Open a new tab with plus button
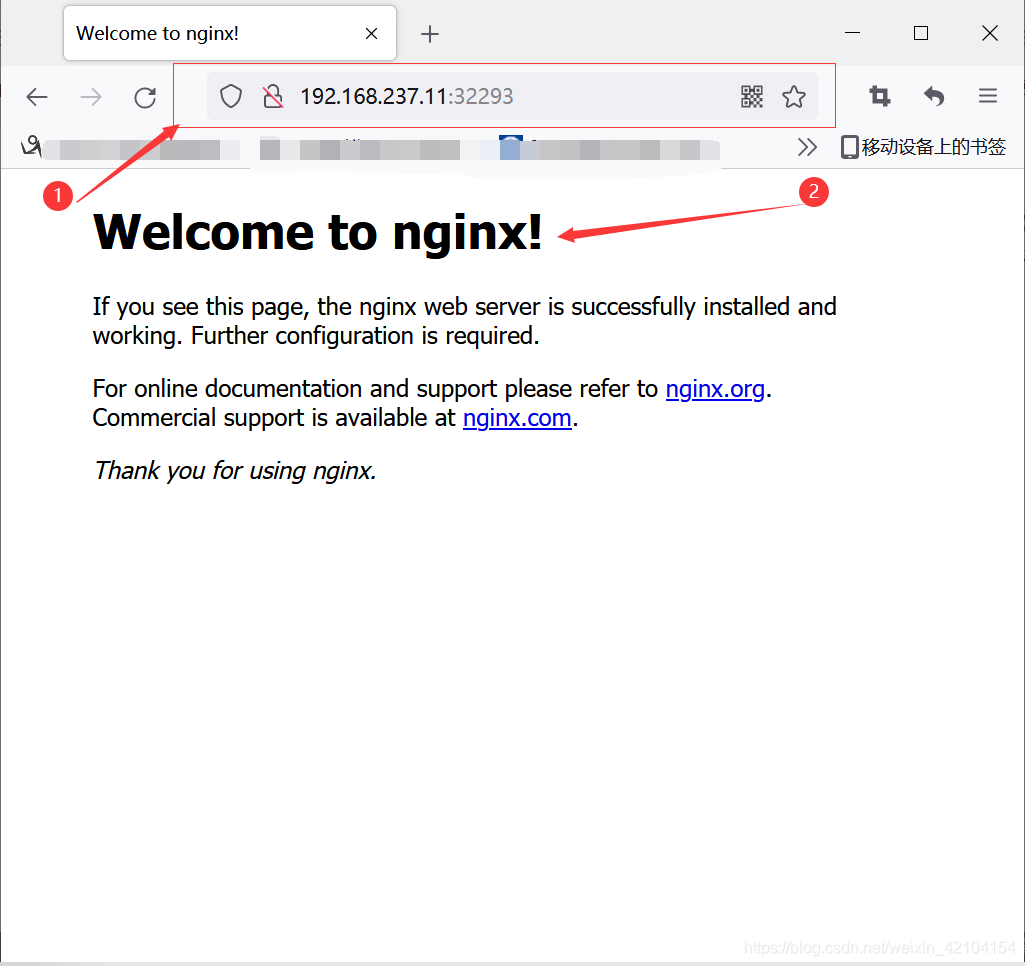Screen dimensions: 1025x966 (429, 34)
